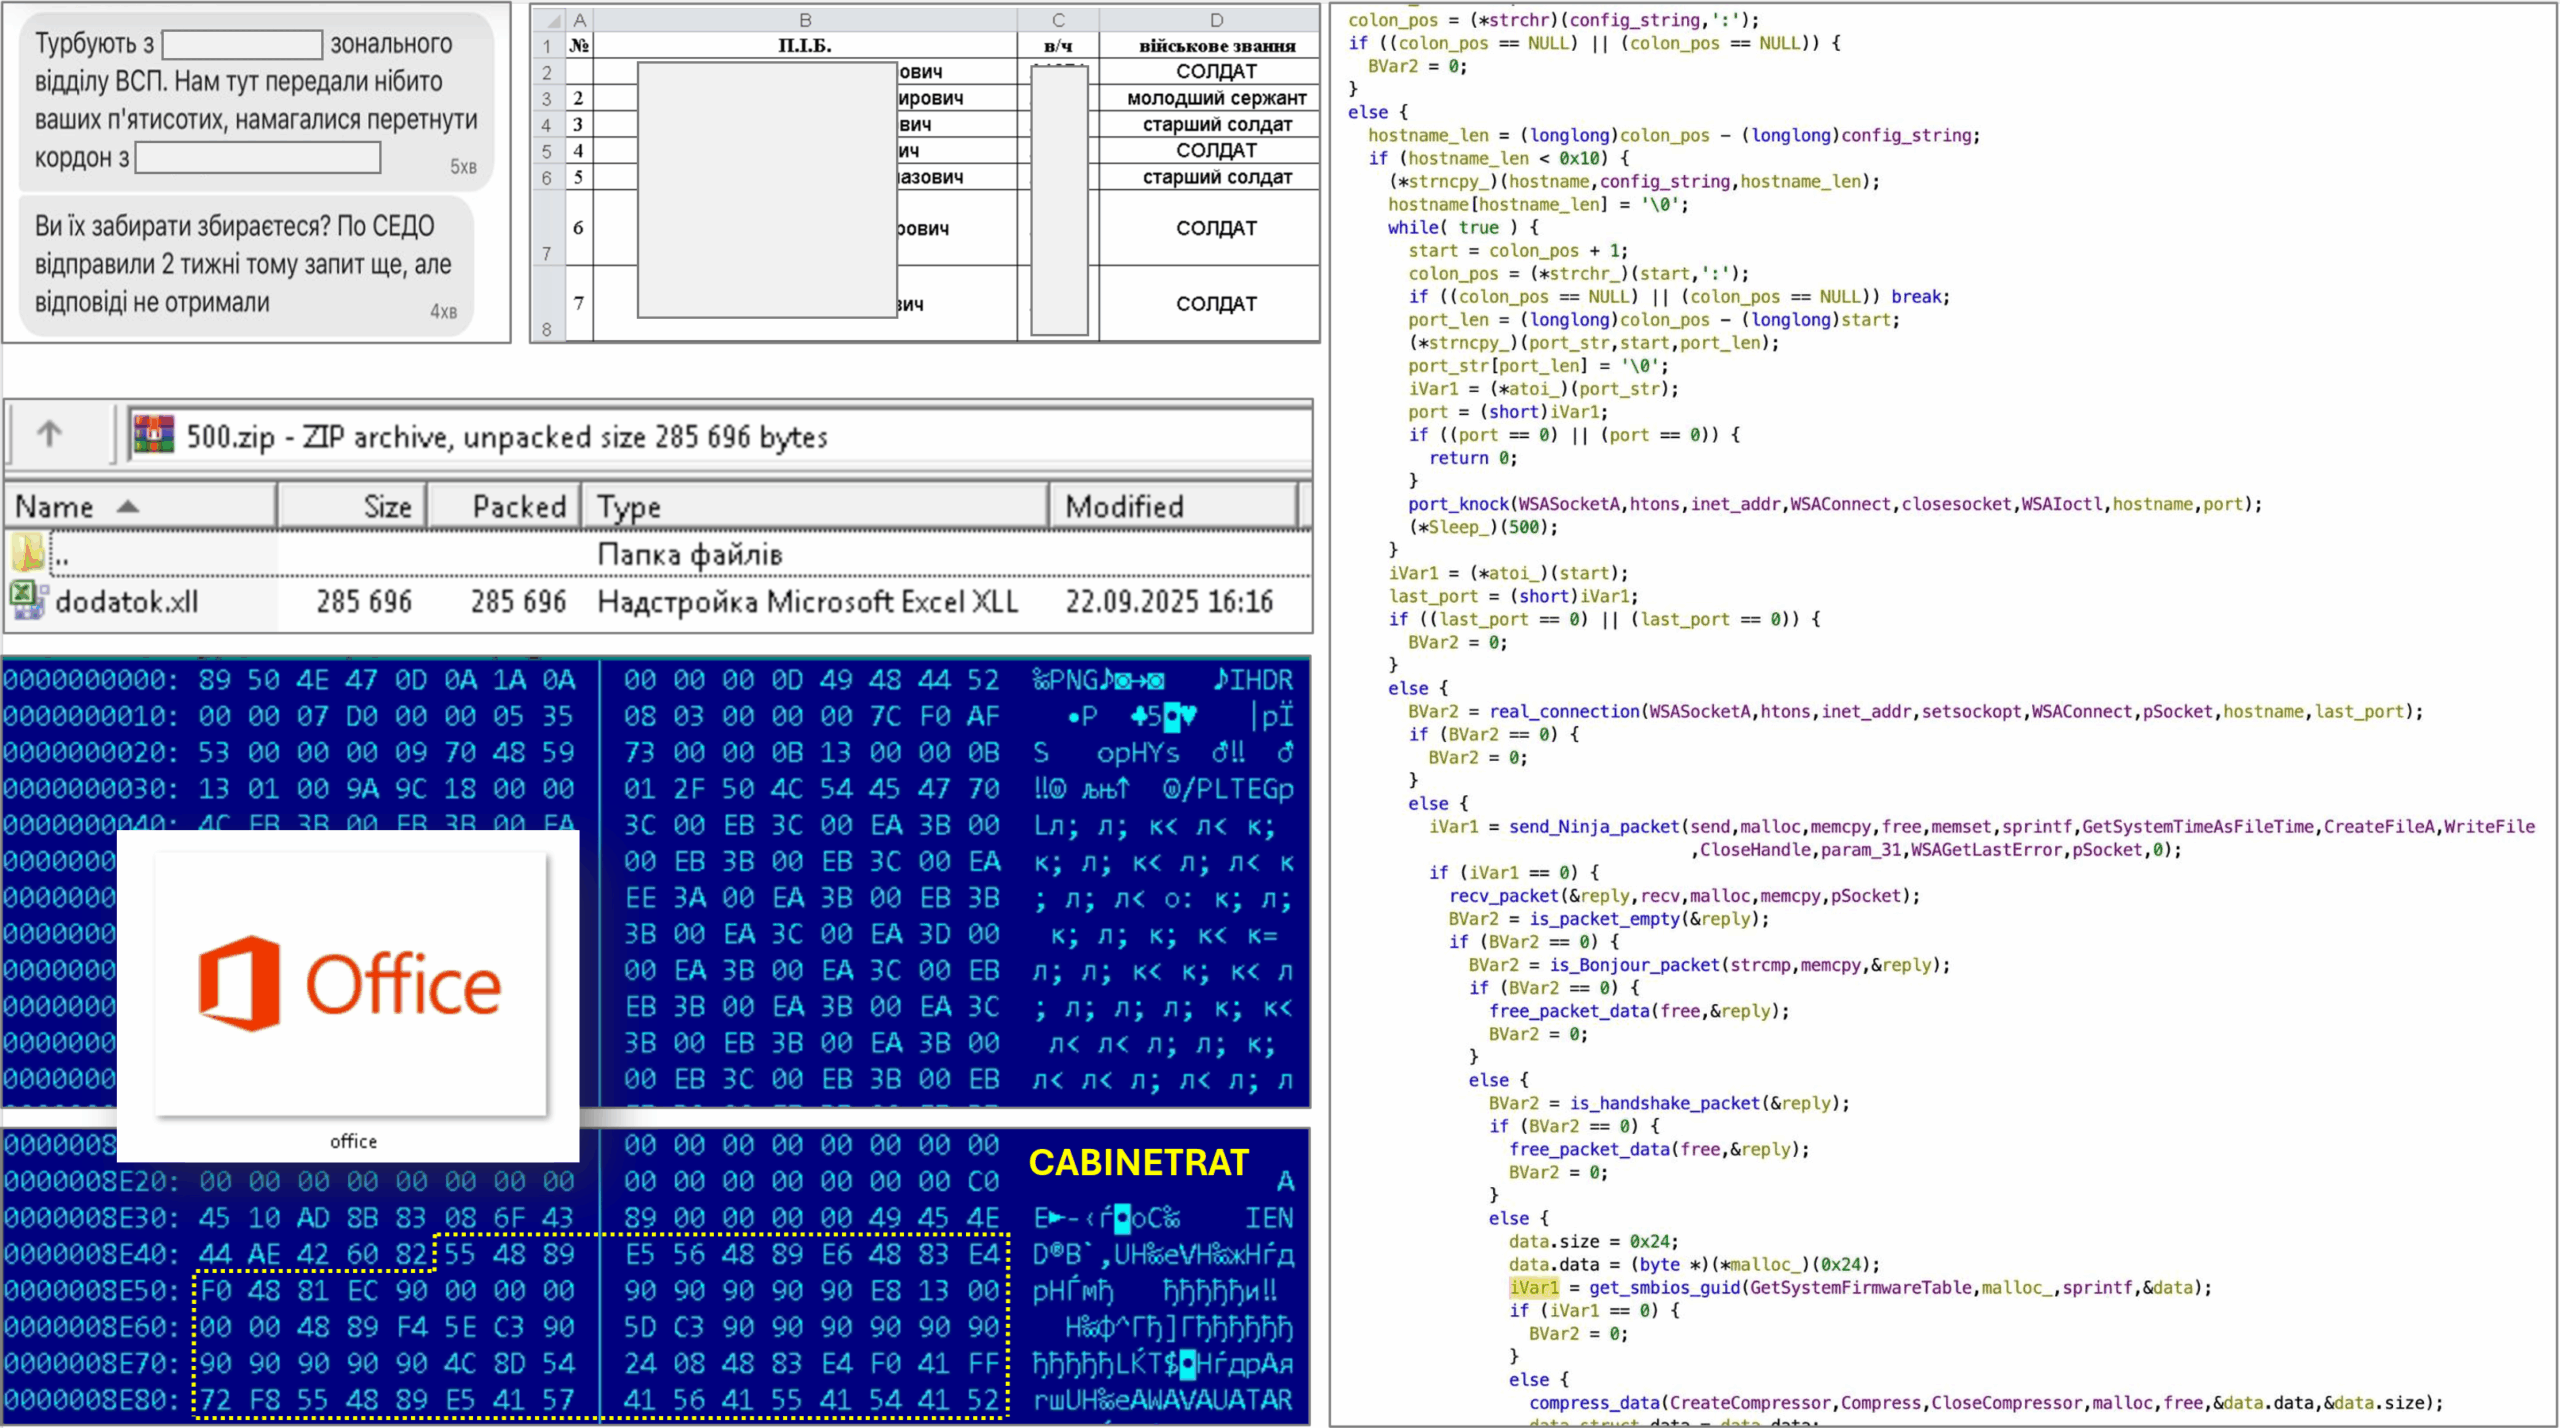2560x1428 pixels.
Task: Click the yellow CABINETRAT label
Action: 1138,1163
